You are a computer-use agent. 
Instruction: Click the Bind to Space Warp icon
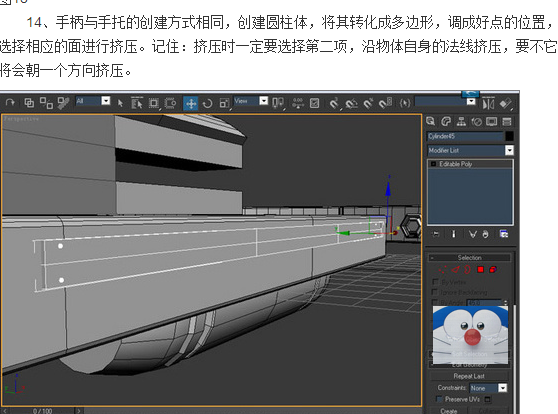[x=64, y=103]
